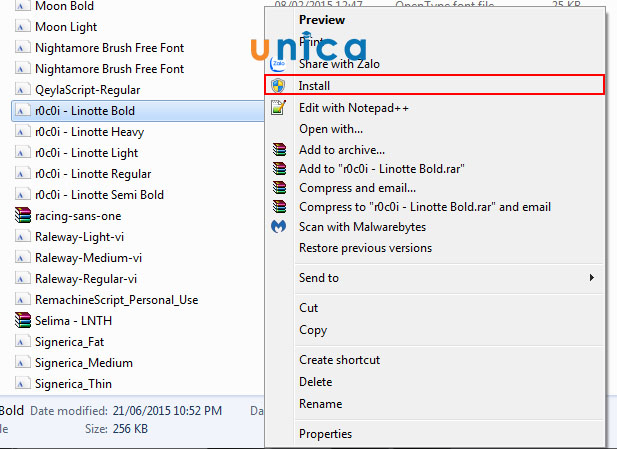
Task: Click font icon of r0c0i - Linotte Light
Action: (x=22, y=152)
